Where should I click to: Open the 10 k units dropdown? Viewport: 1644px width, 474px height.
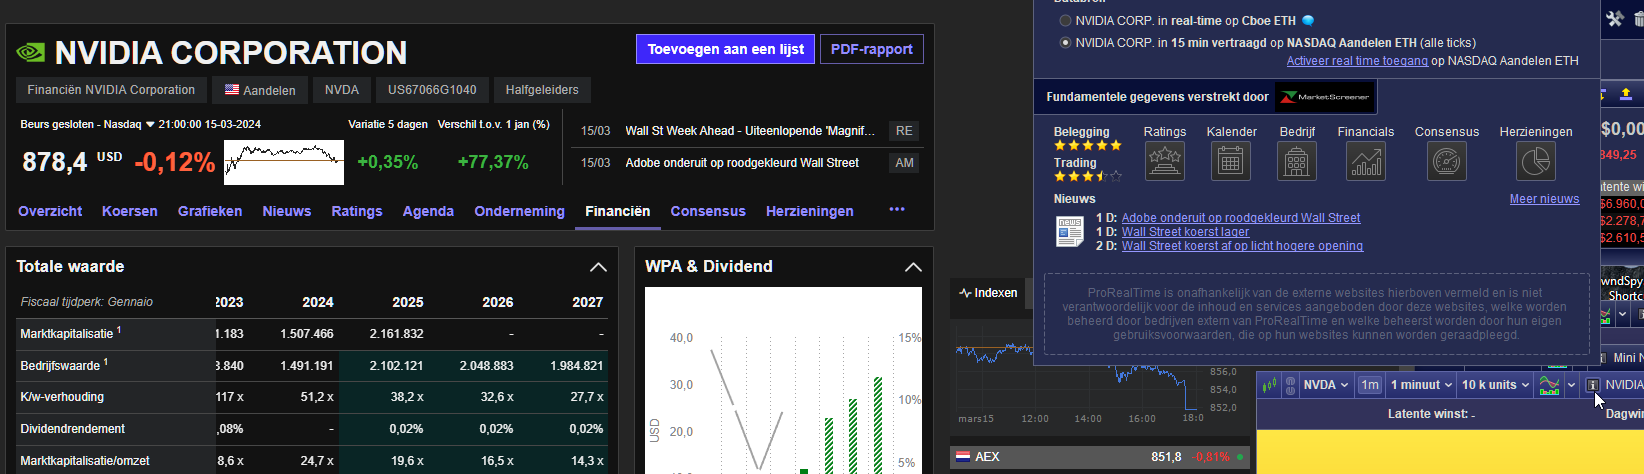pyautogui.click(x=1495, y=385)
